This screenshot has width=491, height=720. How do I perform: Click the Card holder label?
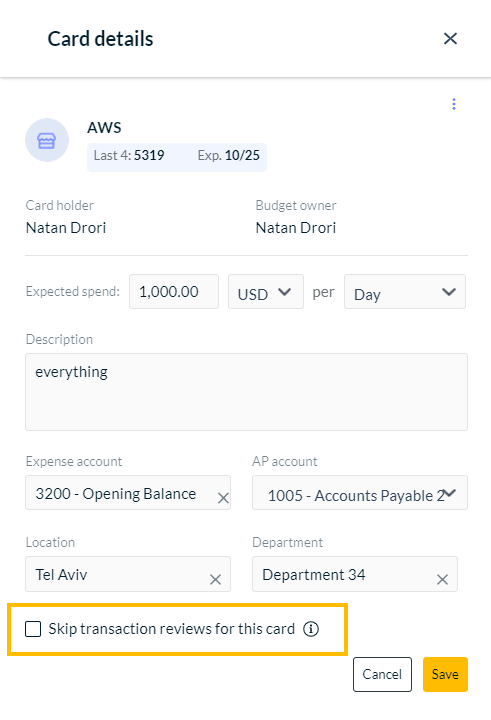pos(60,205)
